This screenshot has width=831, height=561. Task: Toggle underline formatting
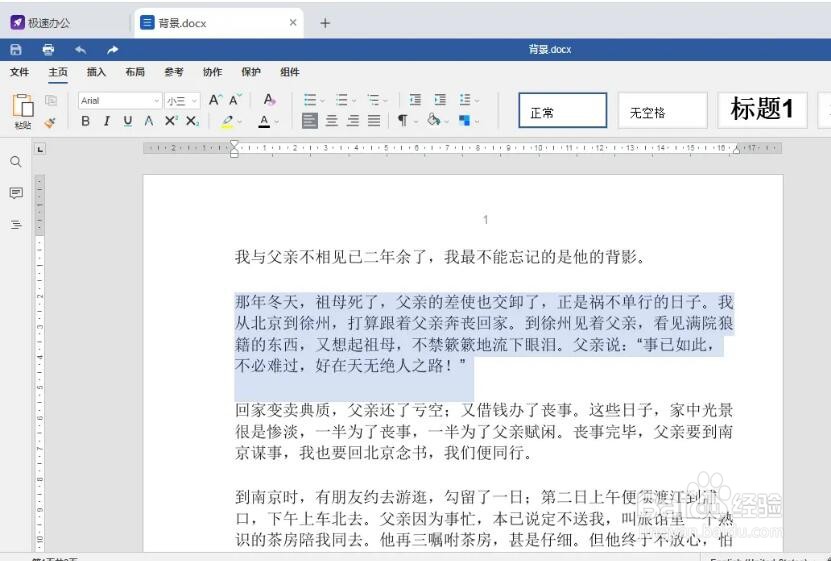[128, 121]
